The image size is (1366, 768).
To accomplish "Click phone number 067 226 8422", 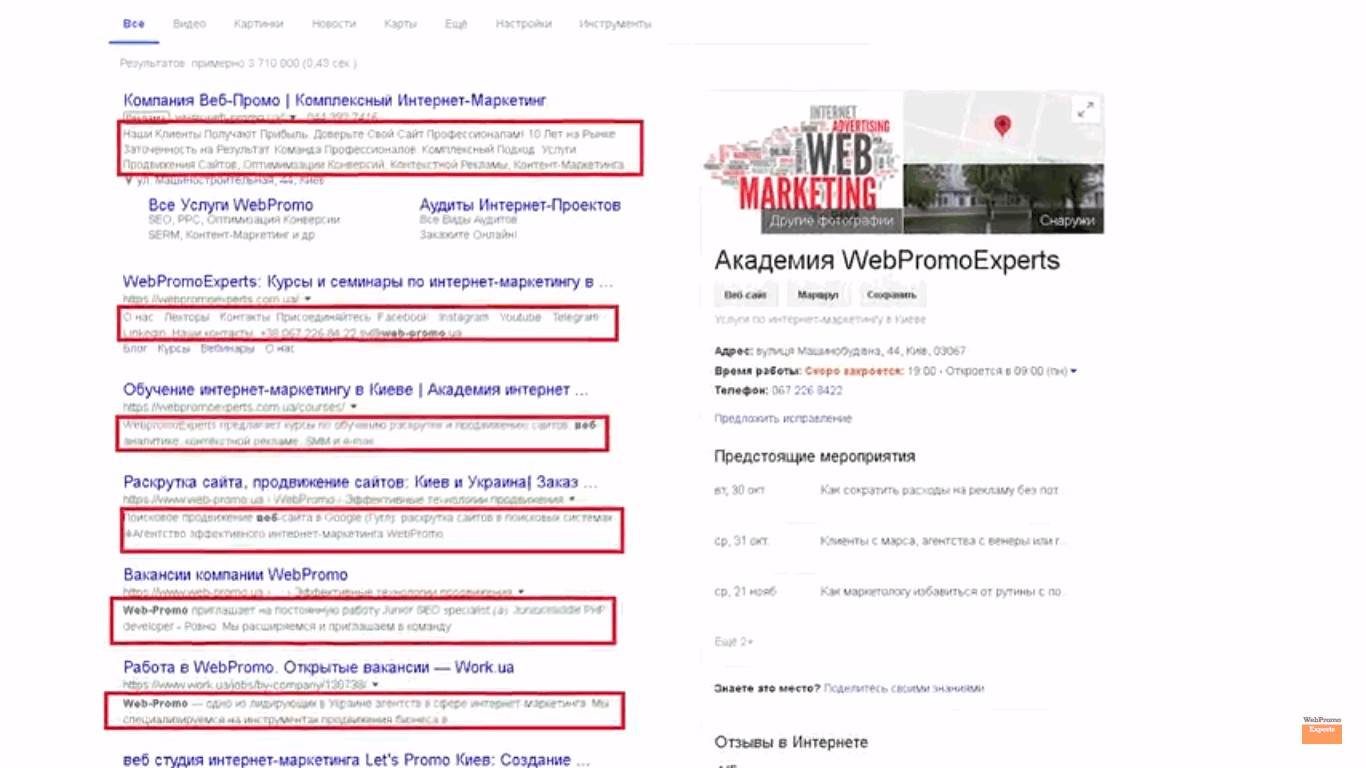I will [x=806, y=390].
